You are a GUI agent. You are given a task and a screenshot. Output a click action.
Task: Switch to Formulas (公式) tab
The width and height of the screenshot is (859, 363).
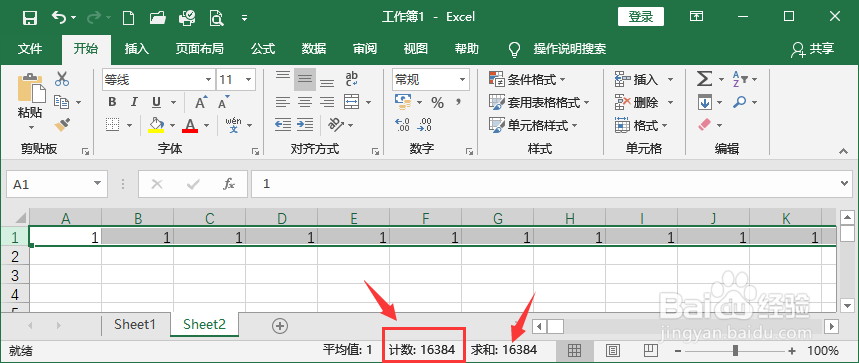pos(263,49)
